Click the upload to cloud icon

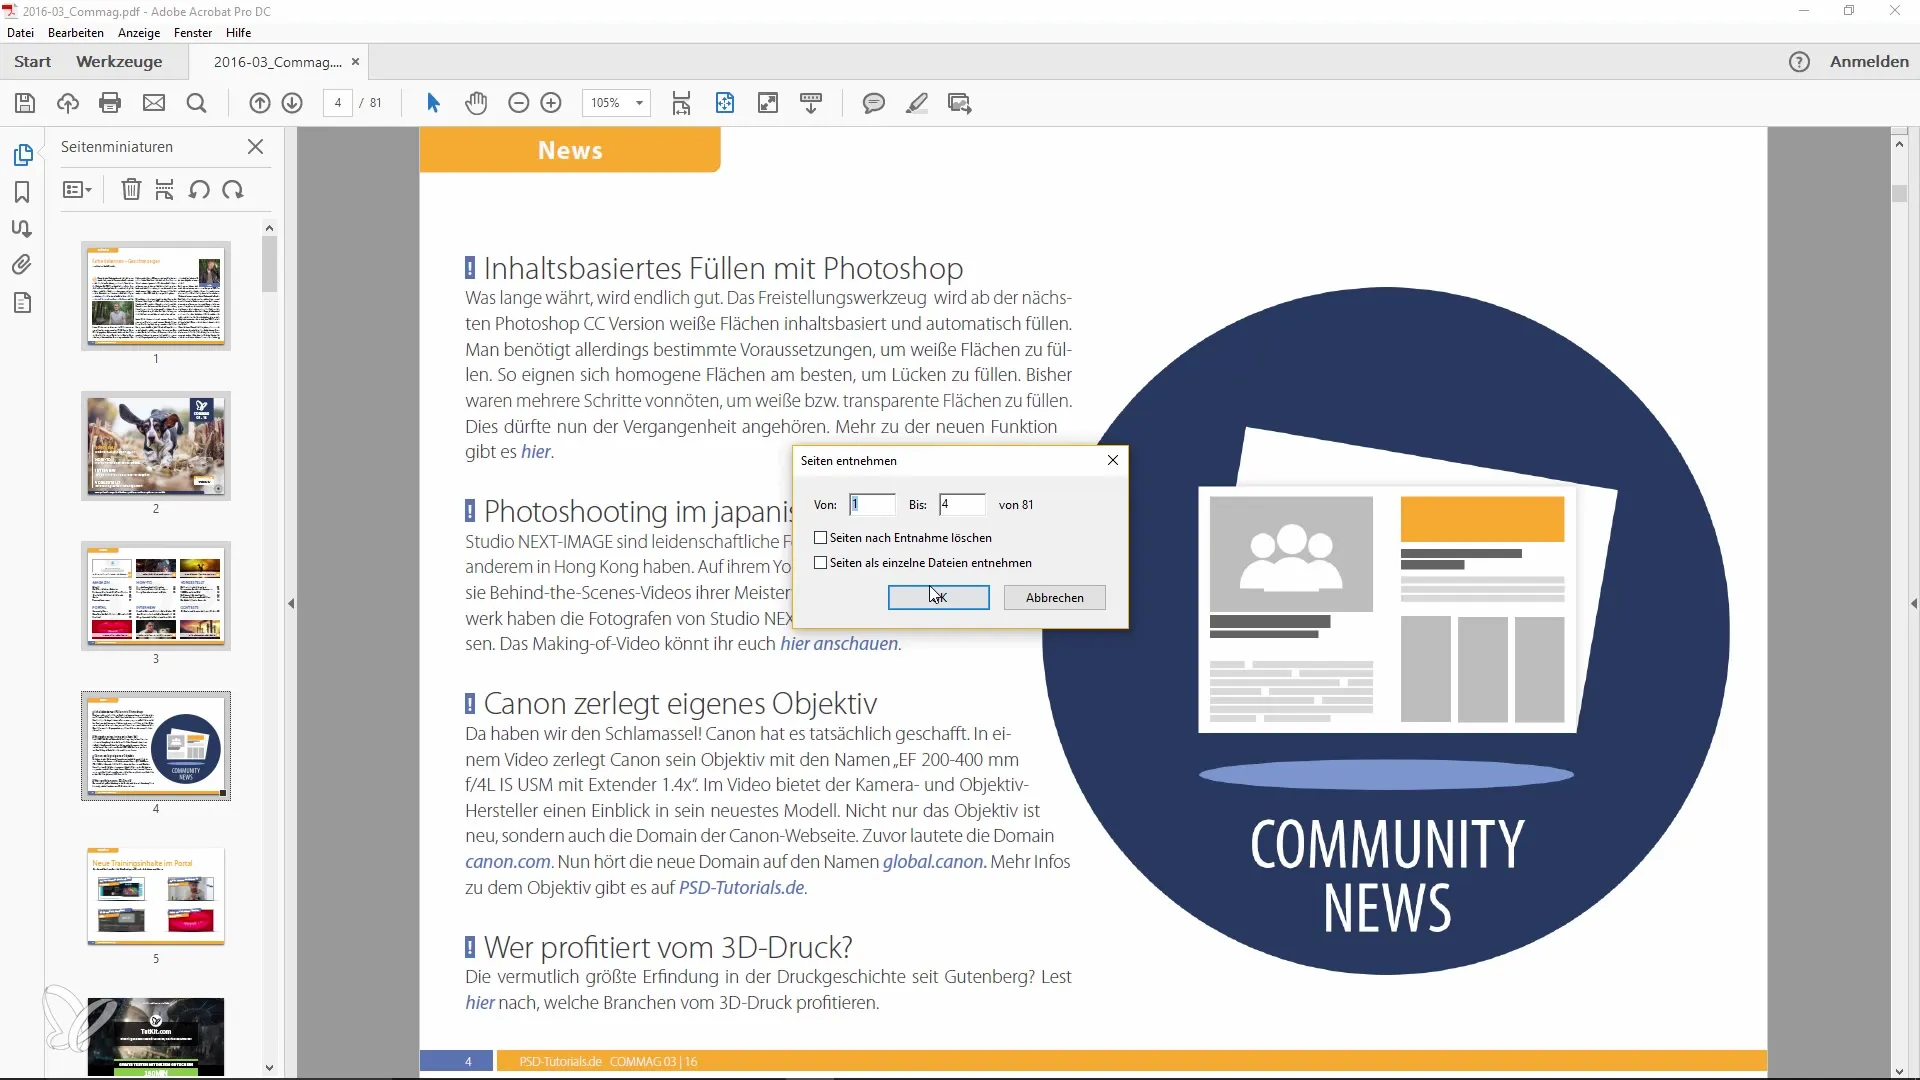(x=68, y=103)
